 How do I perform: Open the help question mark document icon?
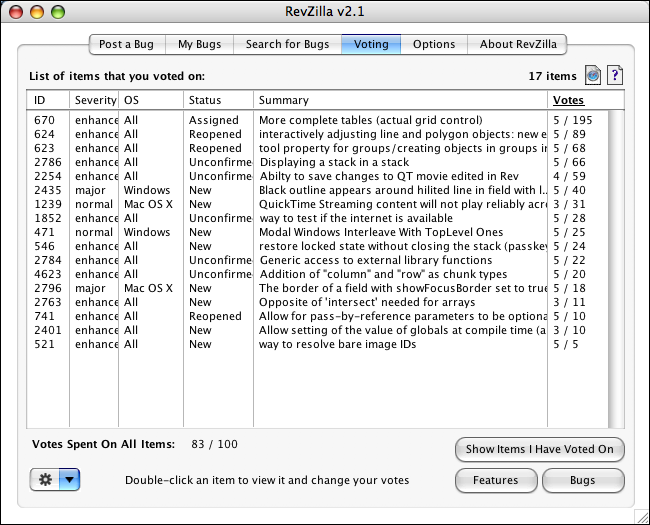click(615, 75)
